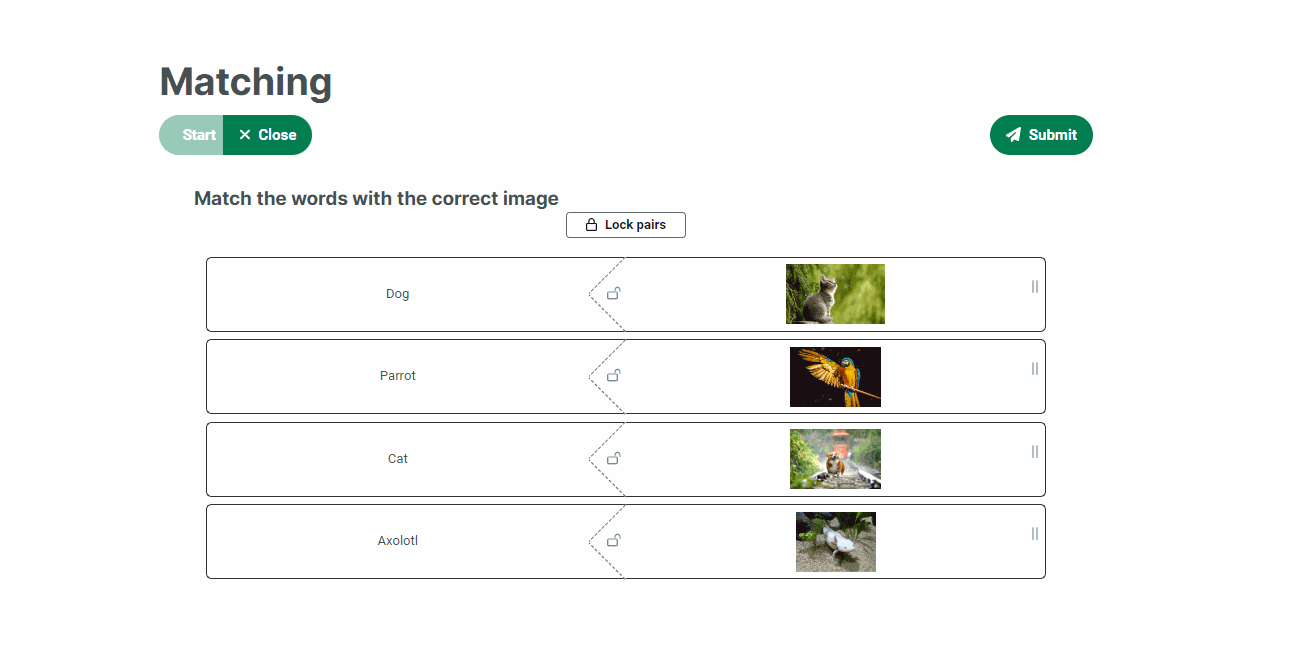1296x658 pixels.
Task: Select the white axolotl thumbnail
Action: point(835,542)
